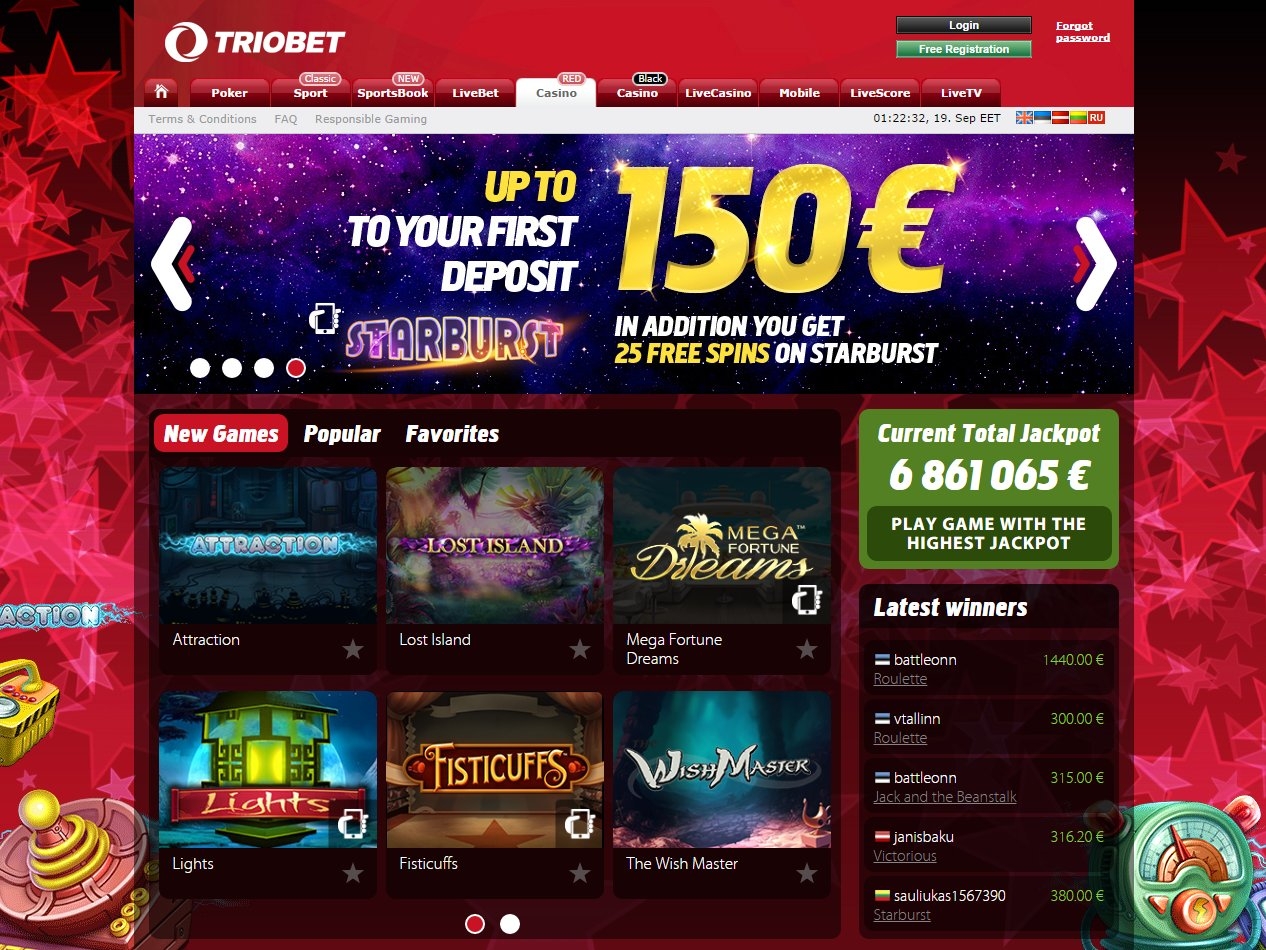Open the Favorites games tab
The image size is (1266, 950).
452,434
